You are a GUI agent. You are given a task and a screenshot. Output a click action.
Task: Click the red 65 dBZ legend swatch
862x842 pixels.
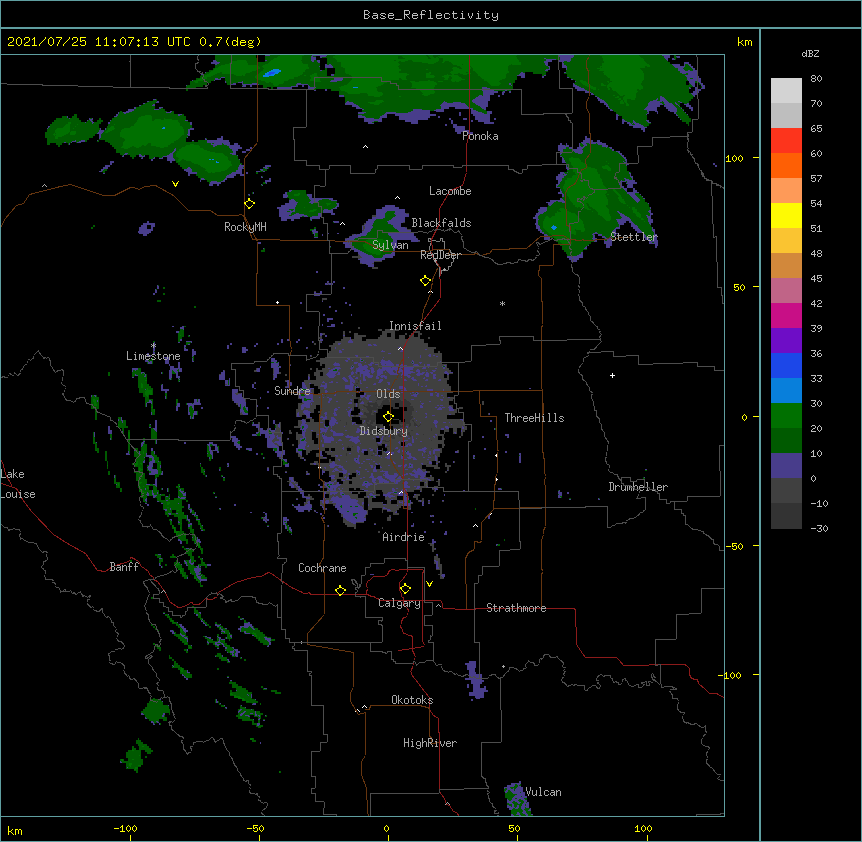tap(786, 141)
